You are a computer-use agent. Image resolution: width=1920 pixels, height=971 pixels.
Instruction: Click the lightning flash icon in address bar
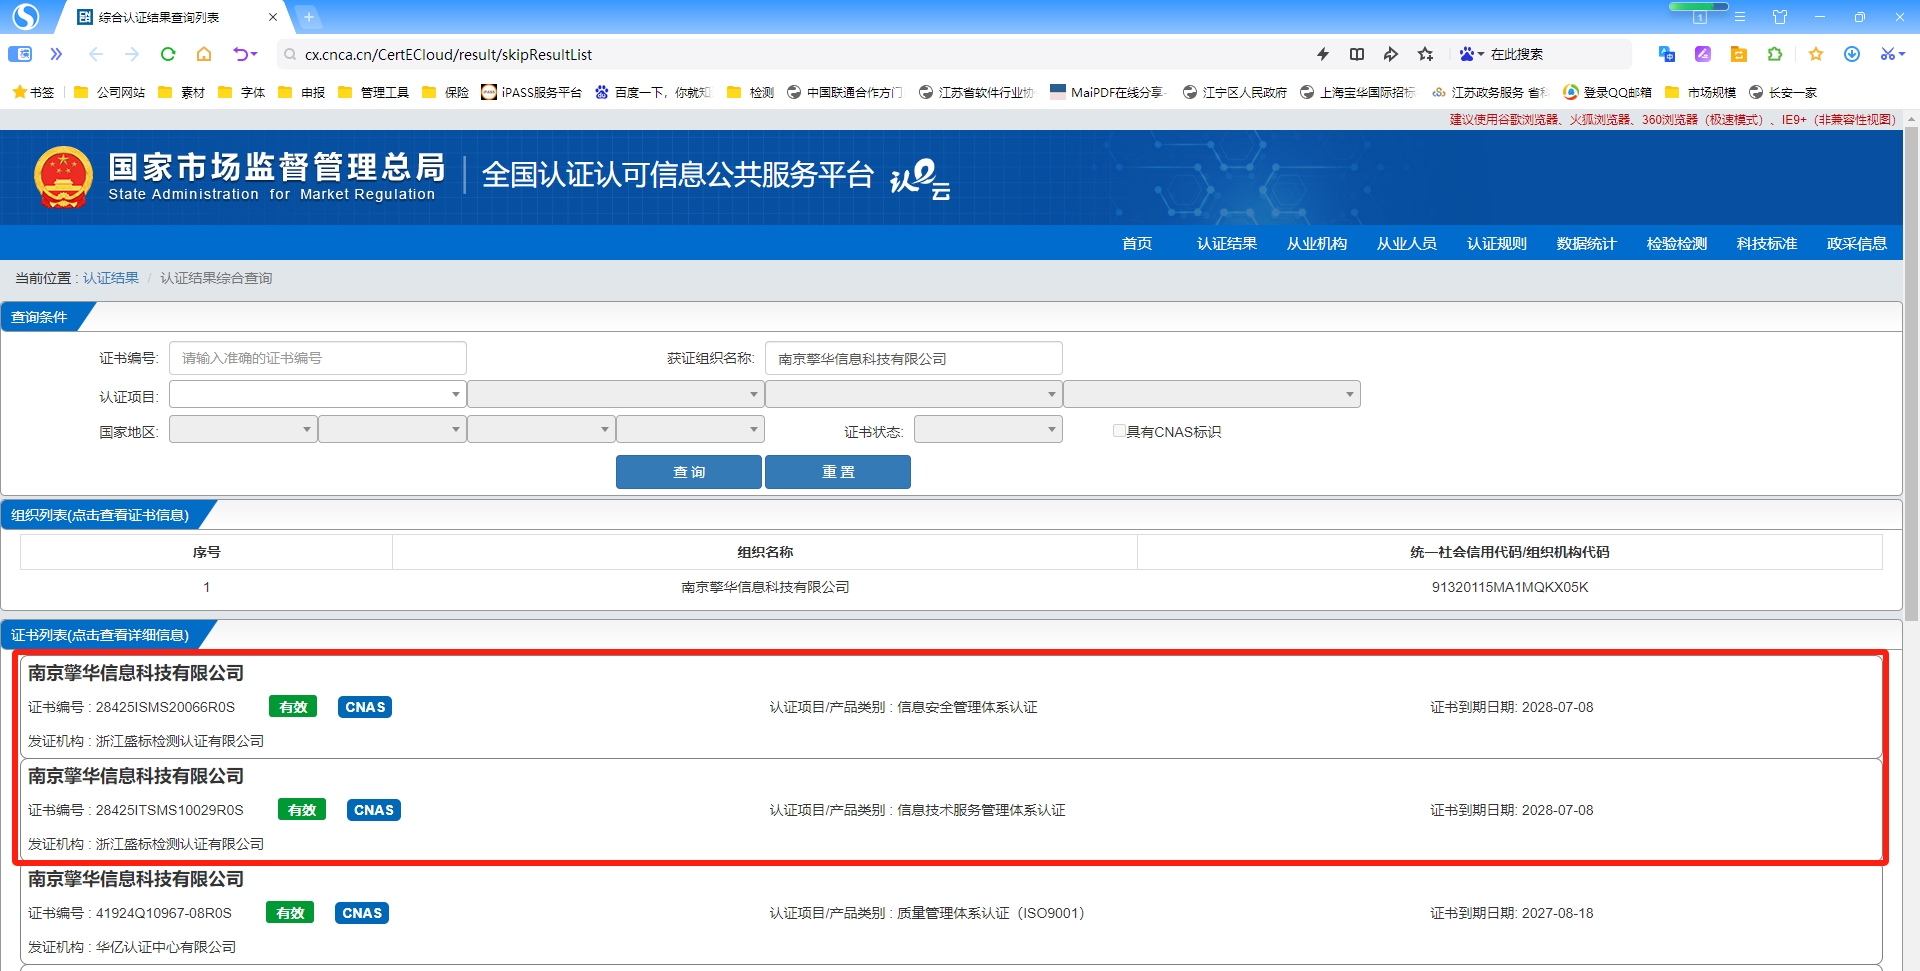tap(1321, 54)
